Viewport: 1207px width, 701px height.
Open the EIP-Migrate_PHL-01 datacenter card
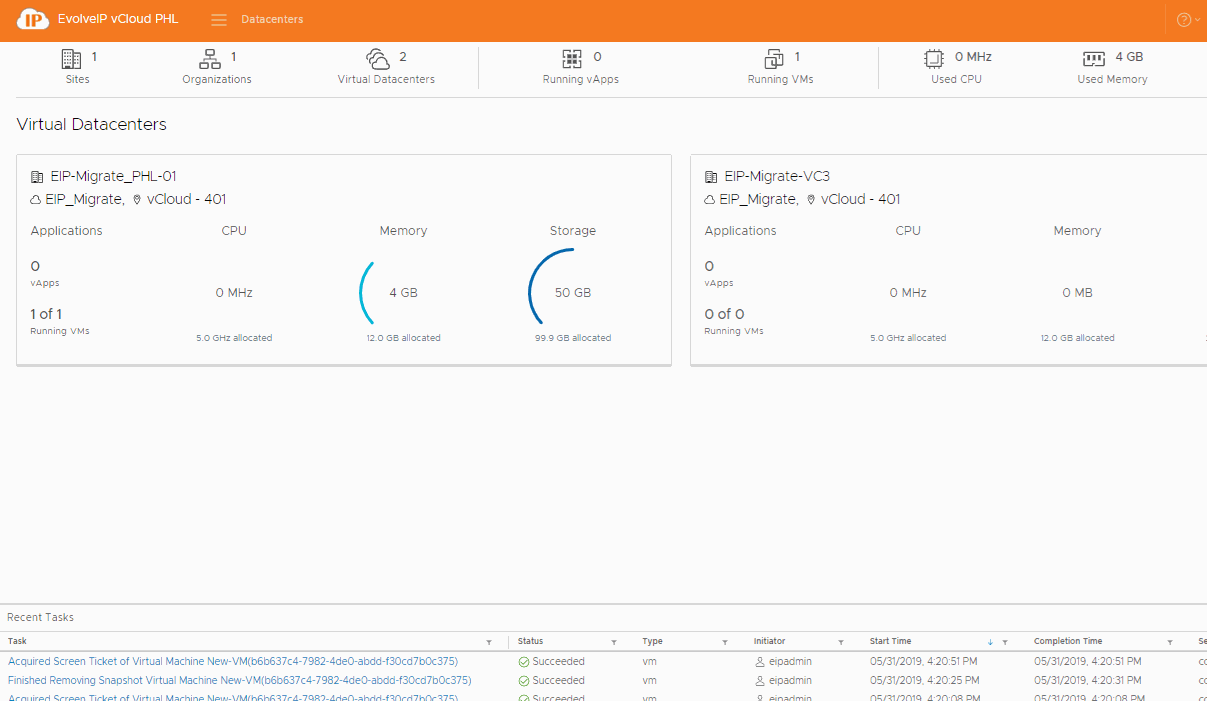point(113,176)
